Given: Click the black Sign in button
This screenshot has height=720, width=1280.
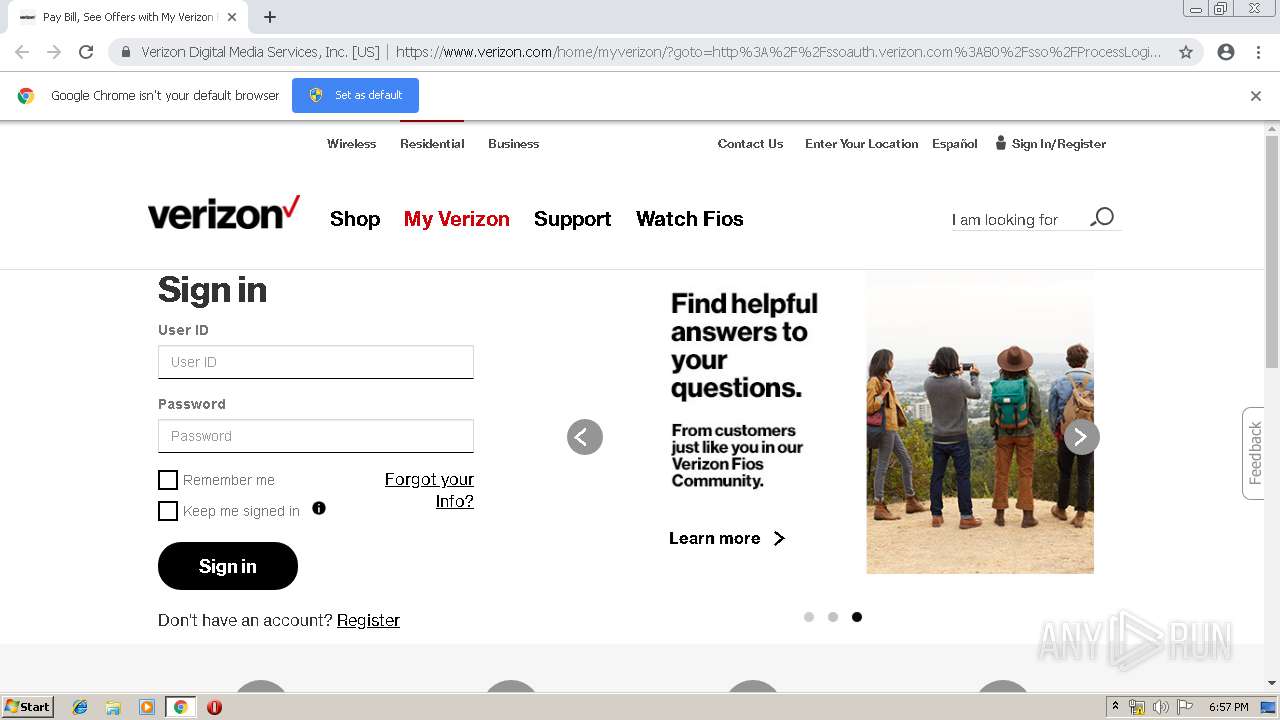Looking at the screenshot, I should pos(228,566).
